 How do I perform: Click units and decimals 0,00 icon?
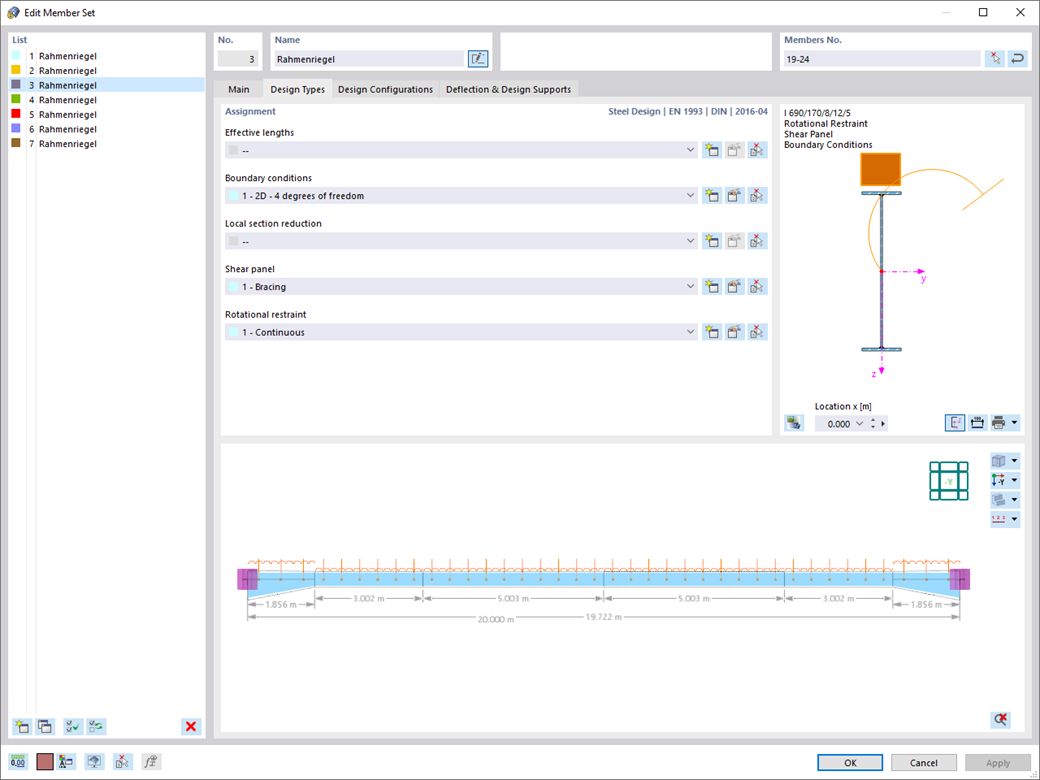pyautogui.click(x=18, y=761)
